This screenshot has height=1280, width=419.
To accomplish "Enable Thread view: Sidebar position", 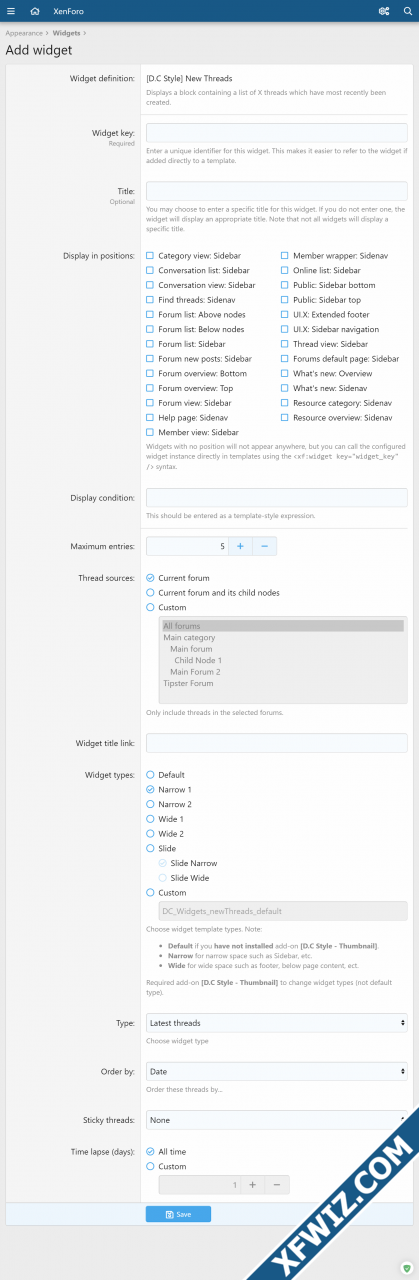I will pos(285,344).
